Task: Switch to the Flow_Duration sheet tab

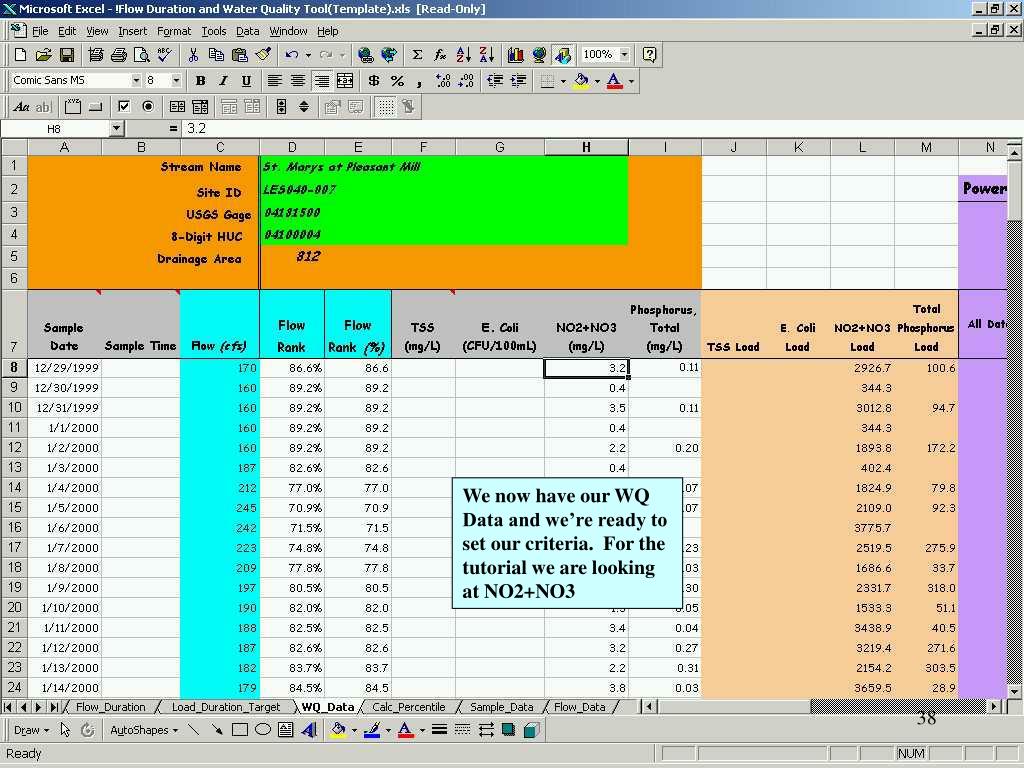Action: [x=110, y=707]
